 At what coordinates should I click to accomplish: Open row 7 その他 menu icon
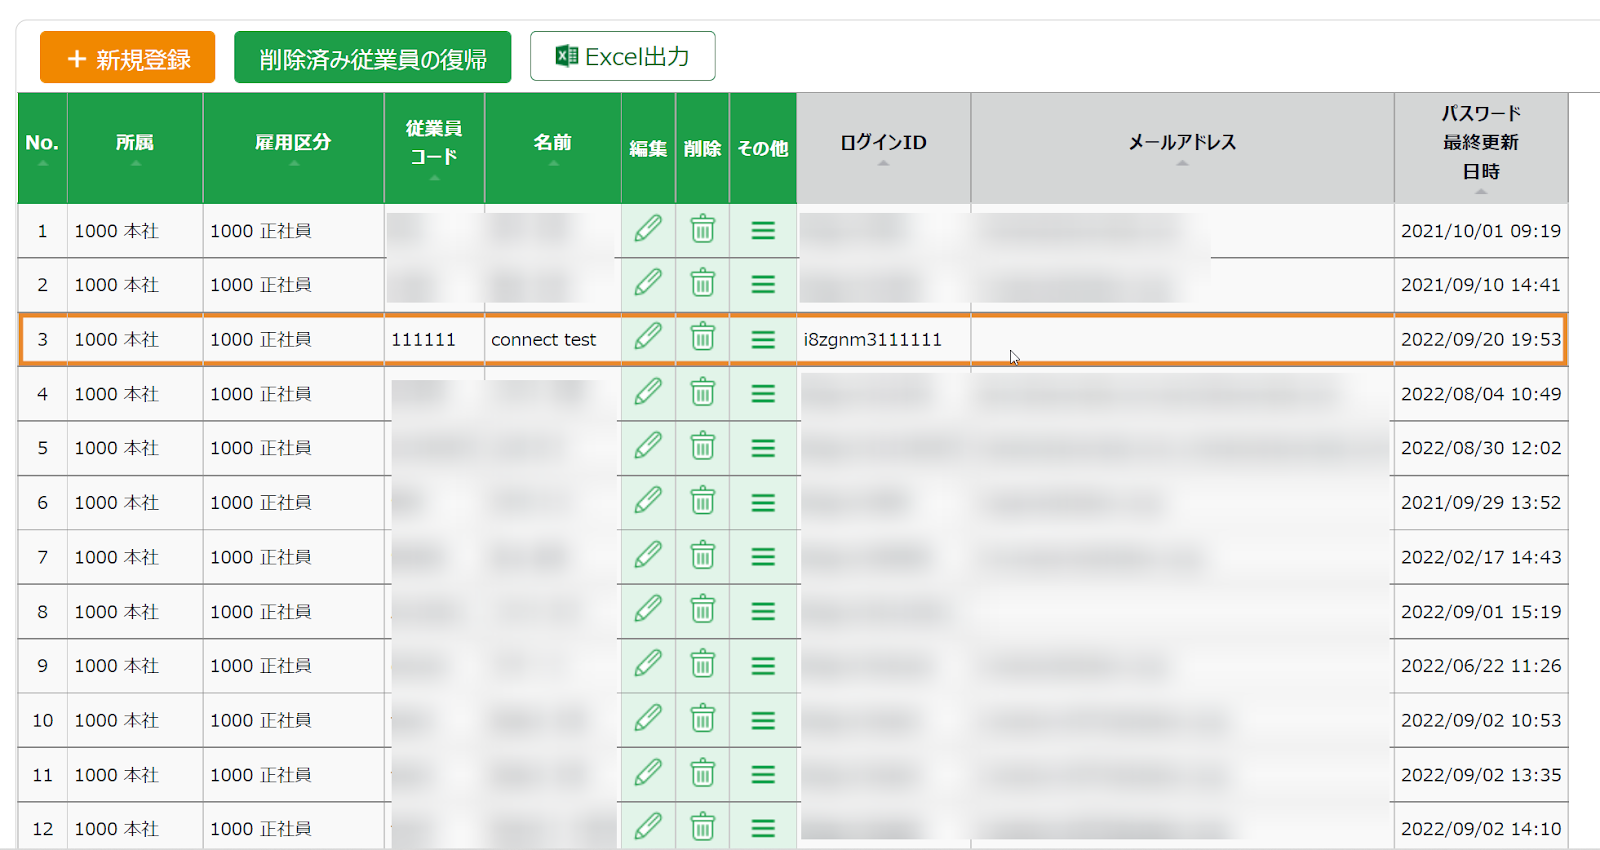[x=763, y=557]
